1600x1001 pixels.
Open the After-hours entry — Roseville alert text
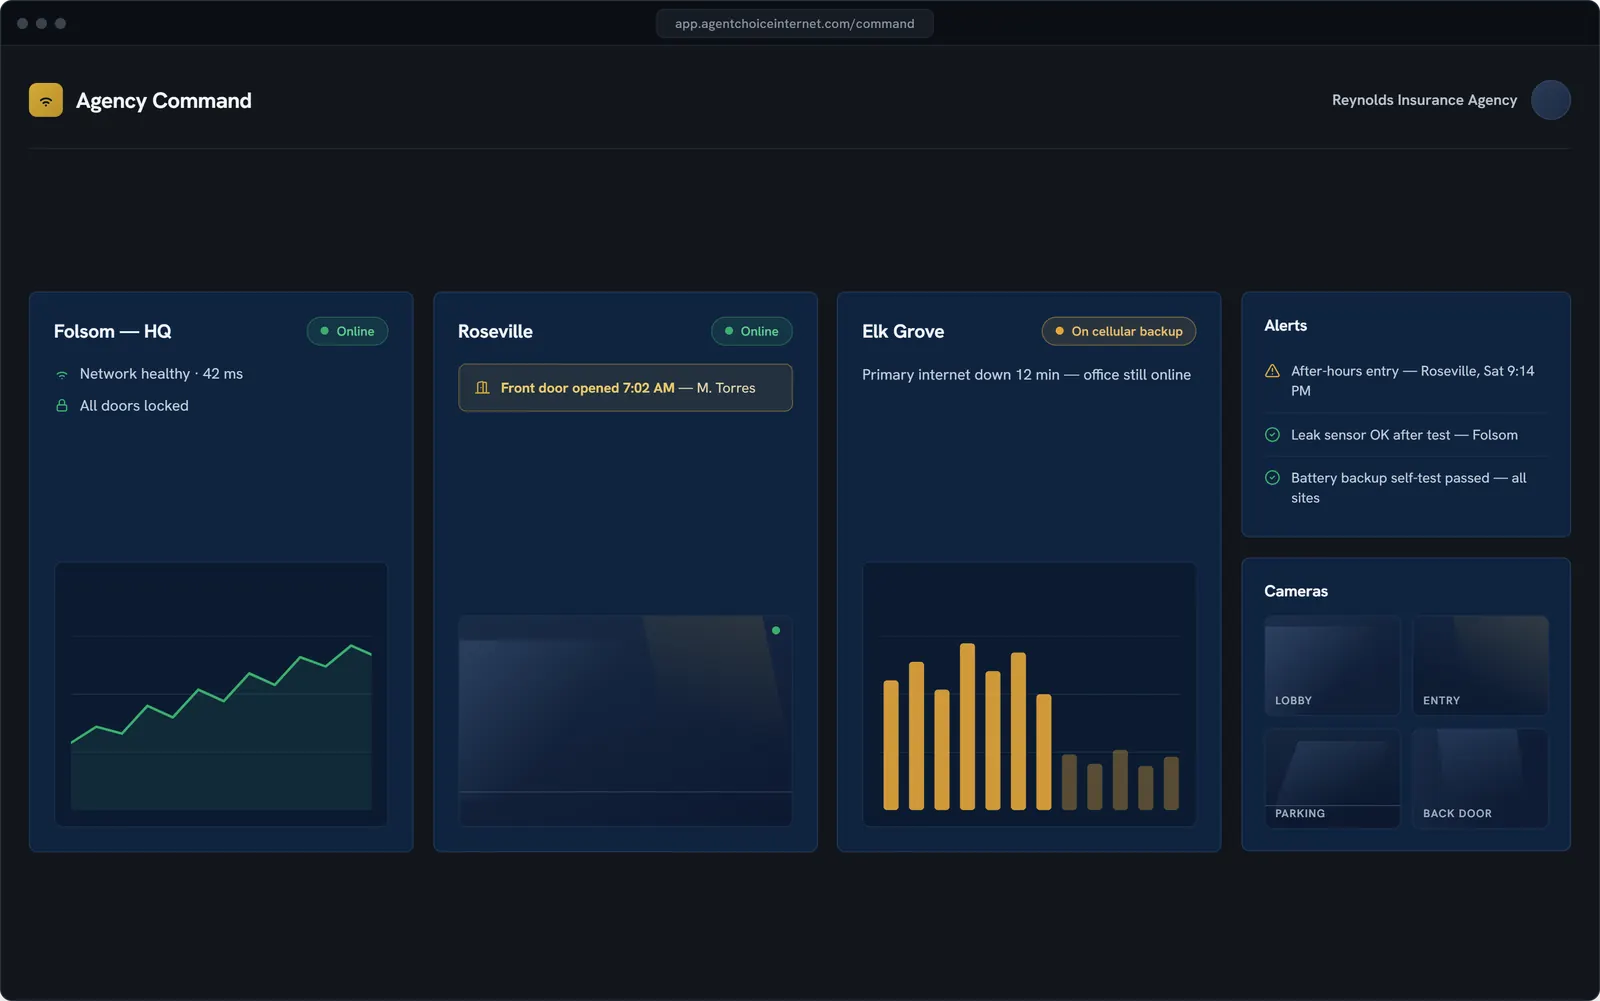(1412, 381)
